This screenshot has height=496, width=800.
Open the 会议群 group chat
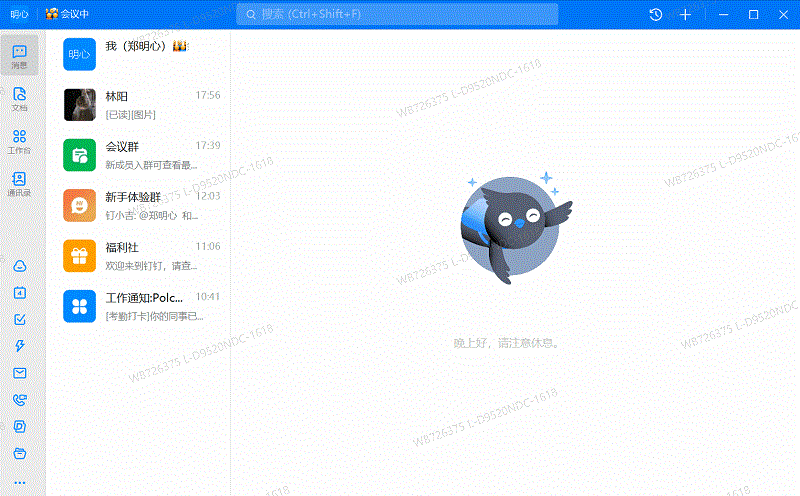pyautogui.click(x=138, y=155)
